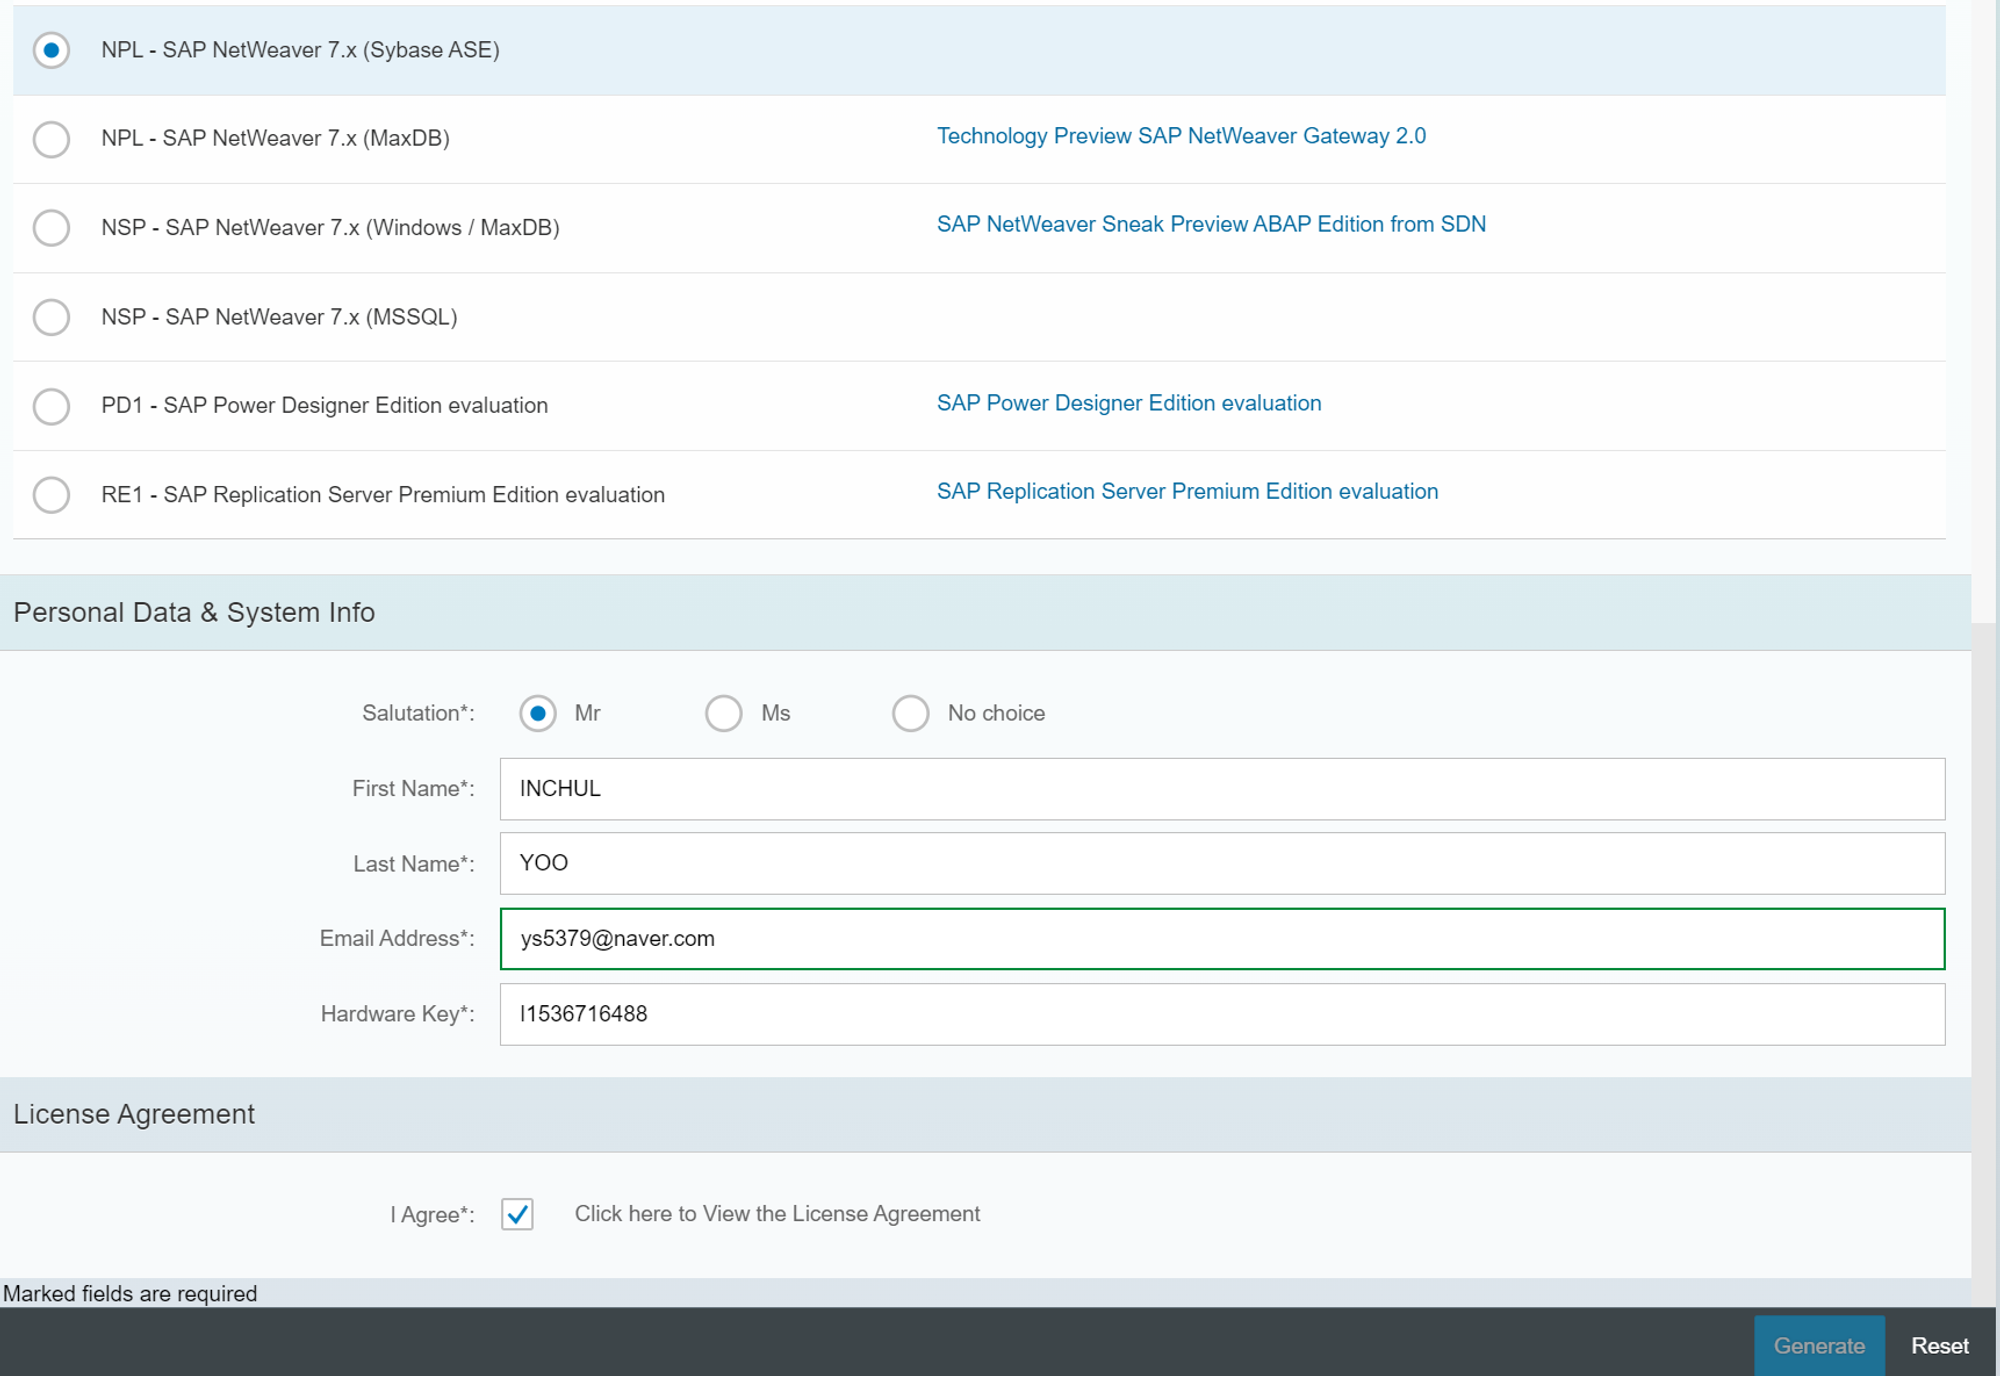
Task: Choose the Ms salutation
Action: (x=724, y=714)
